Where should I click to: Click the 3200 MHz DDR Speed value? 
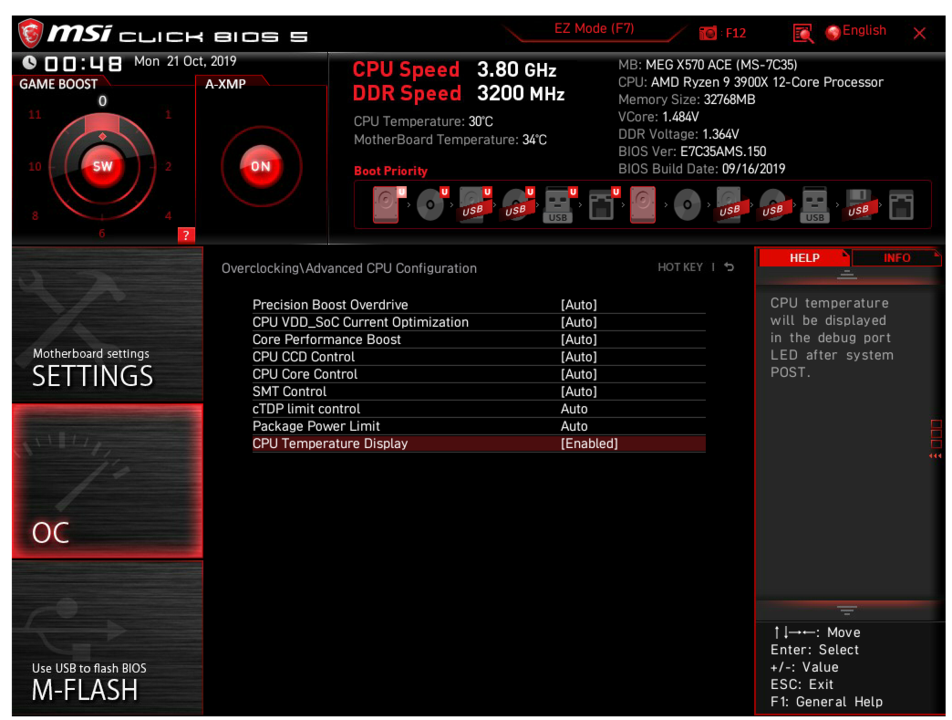pyautogui.click(x=521, y=93)
